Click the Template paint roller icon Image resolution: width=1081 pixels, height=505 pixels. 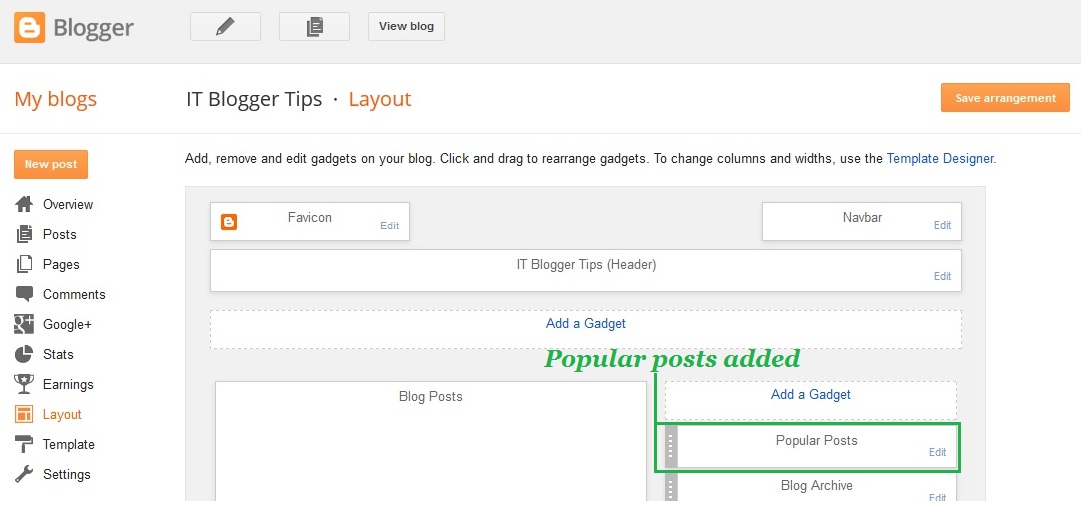tap(24, 444)
